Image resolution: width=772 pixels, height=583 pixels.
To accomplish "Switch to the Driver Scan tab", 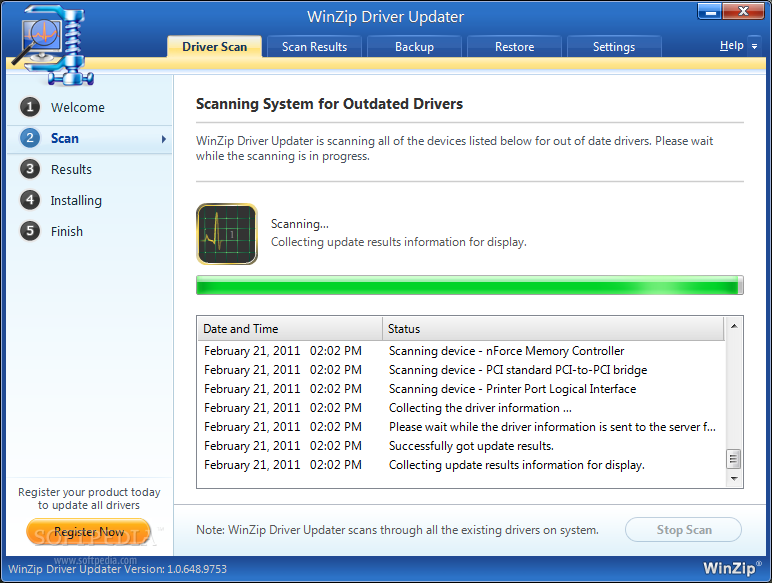I will (214, 47).
